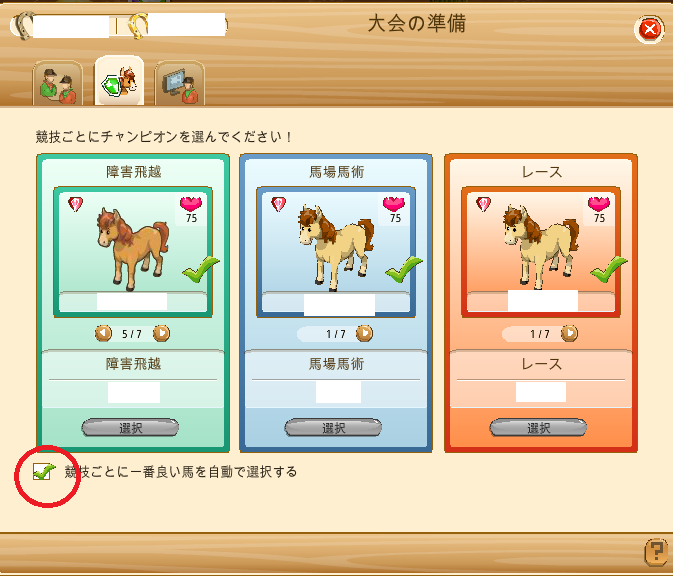Open help via question mark icon
The width and height of the screenshot is (673, 576).
click(x=656, y=552)
